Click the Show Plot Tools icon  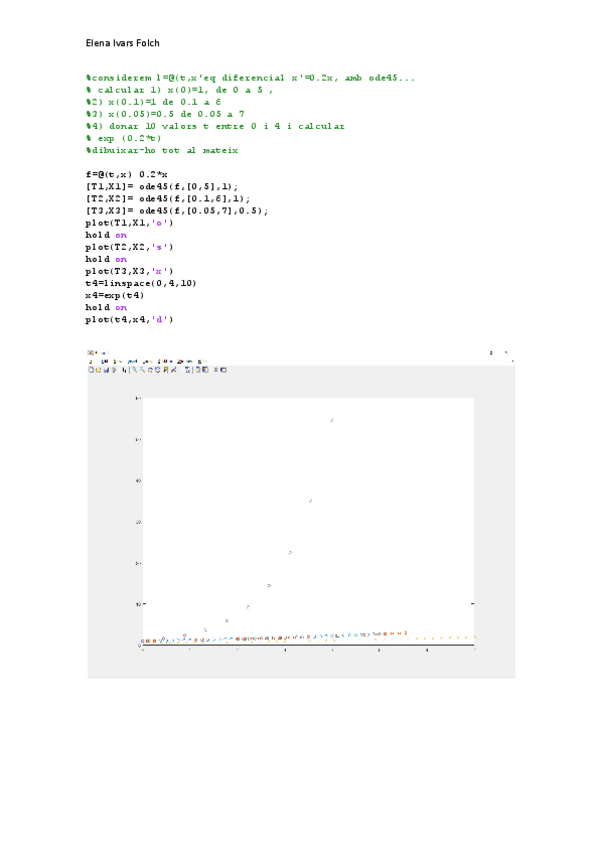tap(223, 370)
